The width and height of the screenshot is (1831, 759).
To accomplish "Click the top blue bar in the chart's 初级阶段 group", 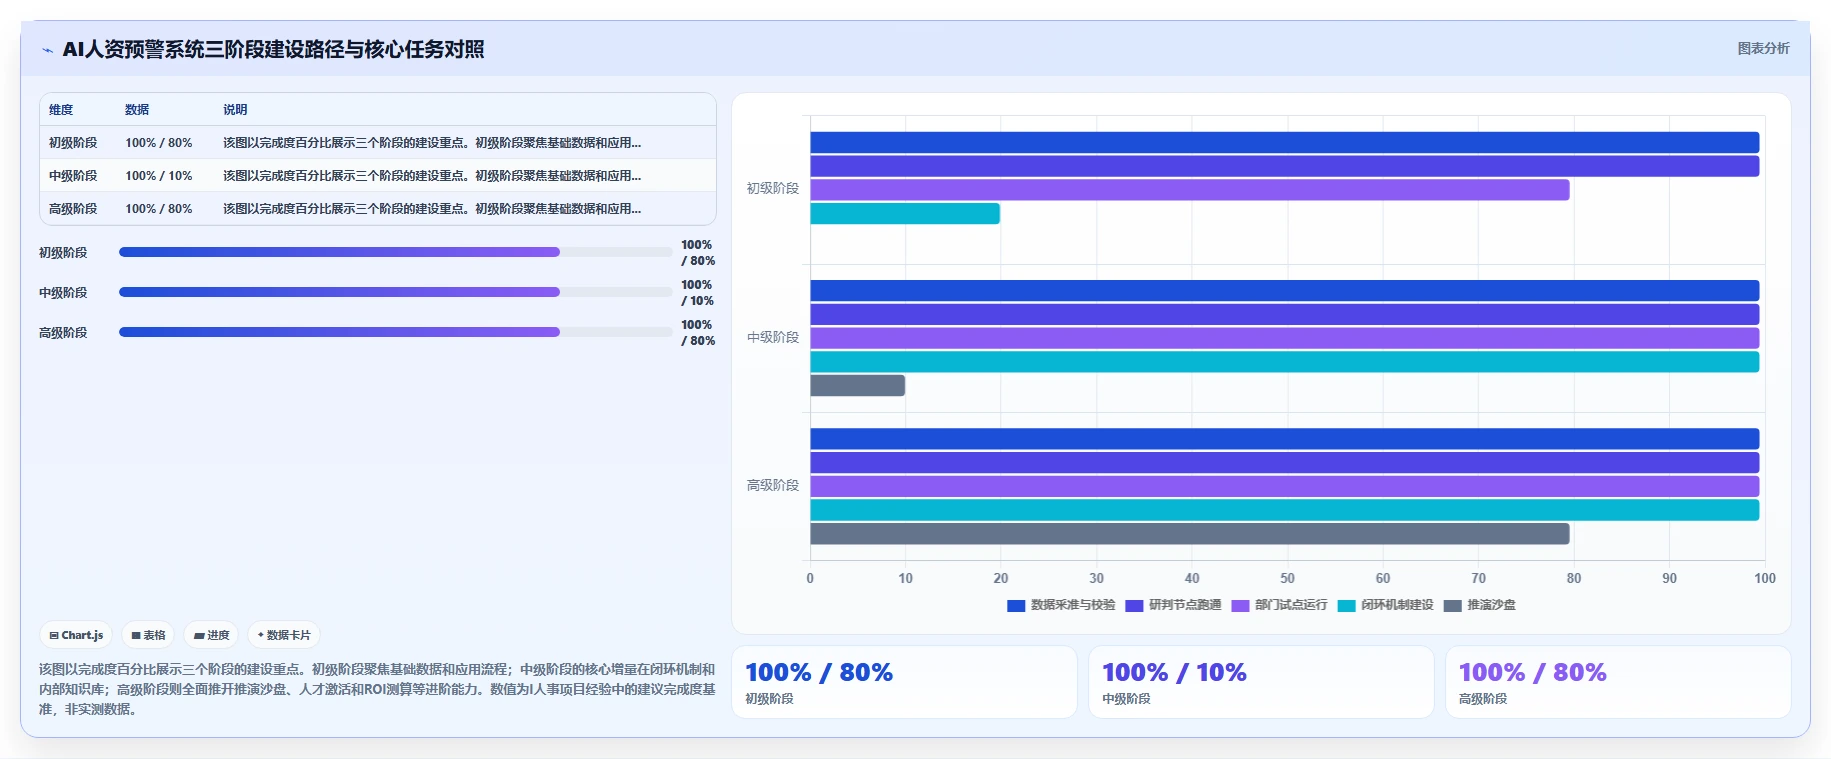I will (1285, 142).
